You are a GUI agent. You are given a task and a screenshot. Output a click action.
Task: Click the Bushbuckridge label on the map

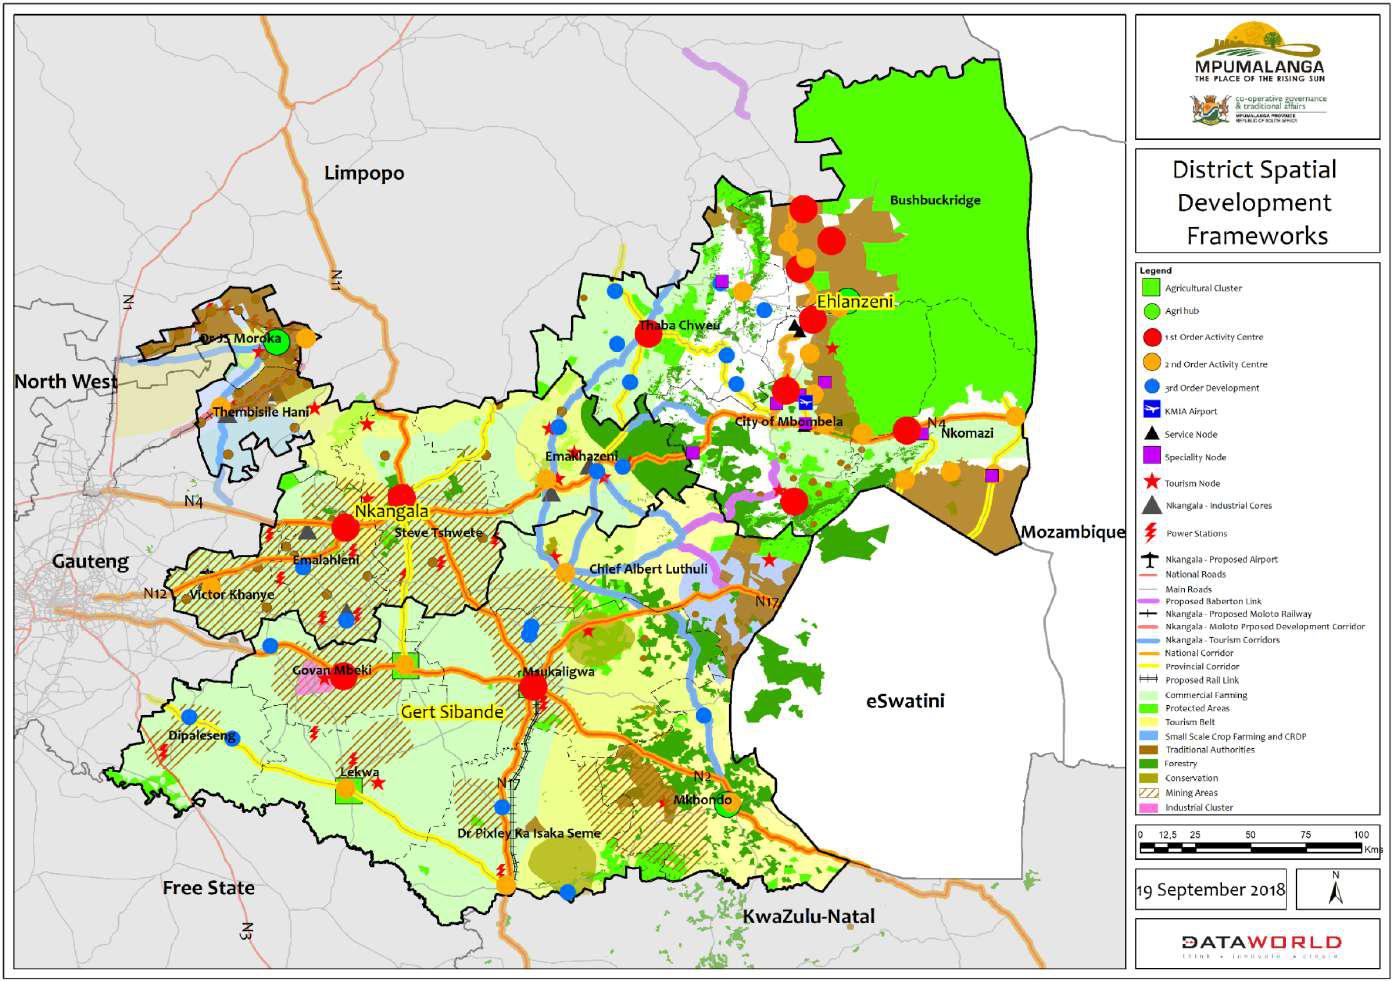click(x=935, y=200)
